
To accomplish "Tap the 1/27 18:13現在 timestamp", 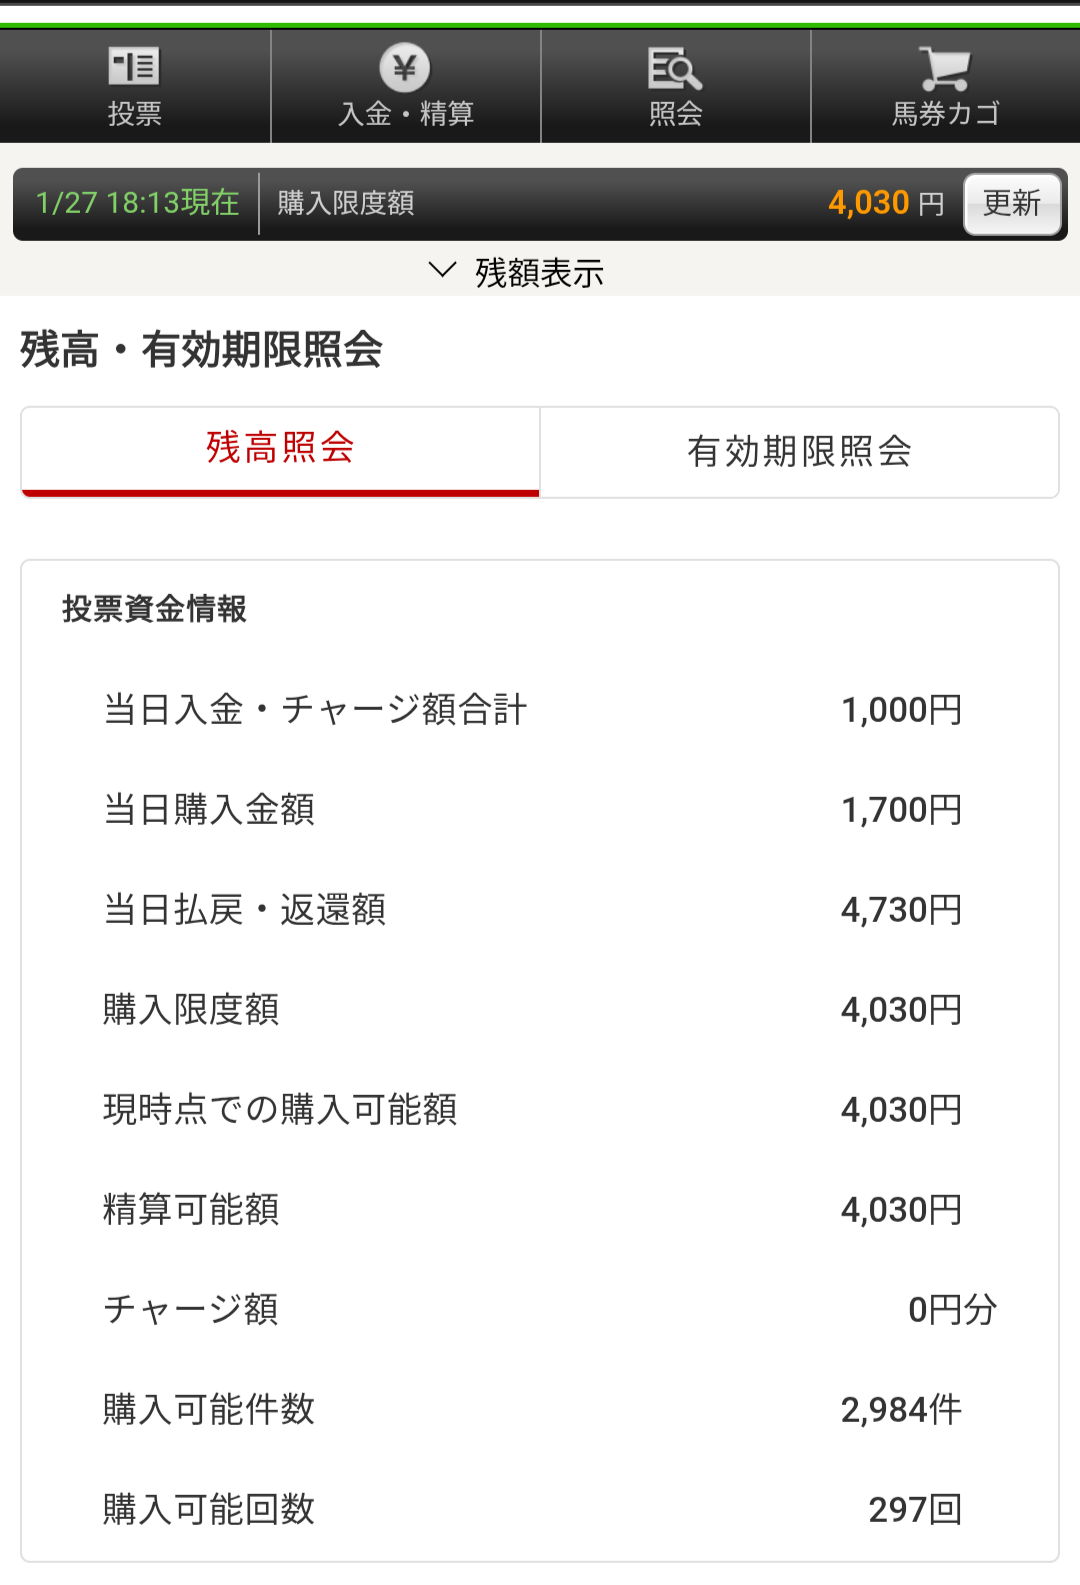I will point(137,203).
